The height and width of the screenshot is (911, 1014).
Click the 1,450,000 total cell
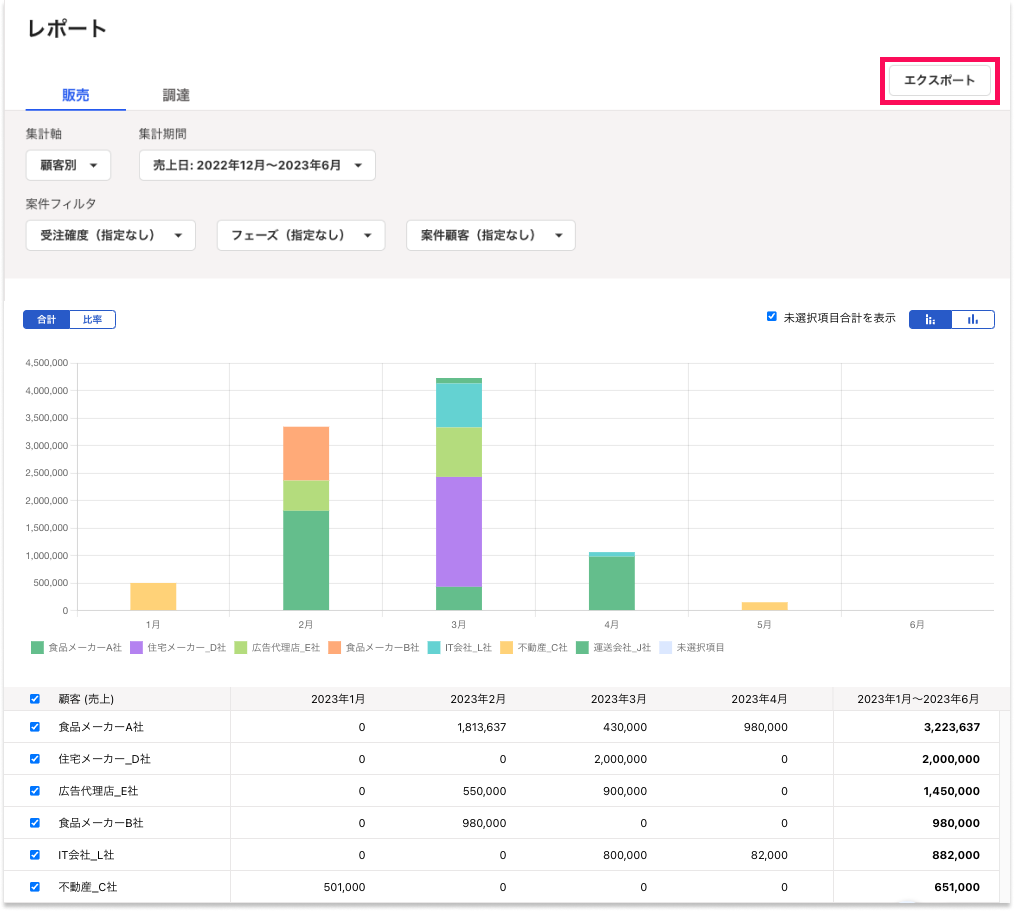(951, 791)
